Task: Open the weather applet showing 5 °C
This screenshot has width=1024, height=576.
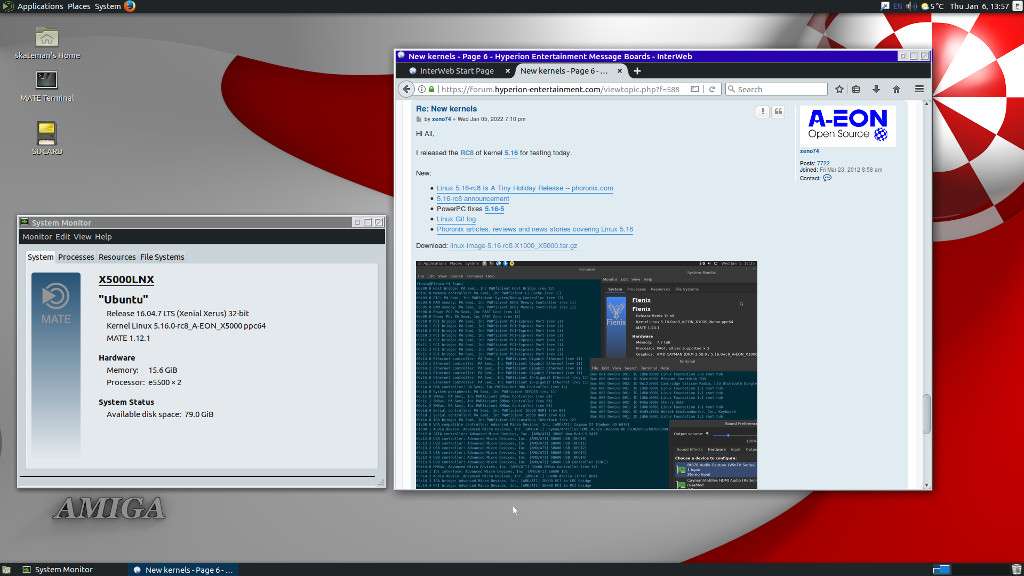Action: click(x=932, y=6)
